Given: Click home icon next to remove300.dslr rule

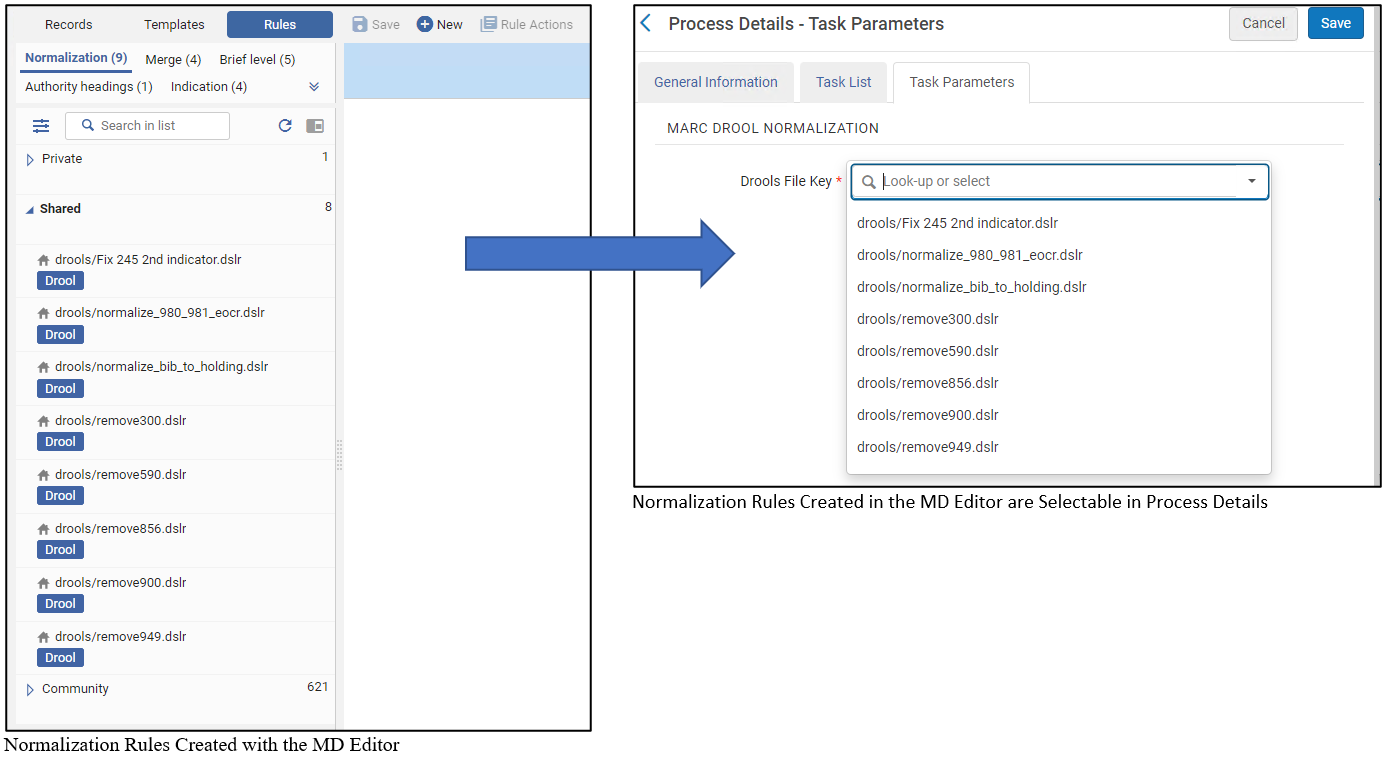Looking at the screenshot, I should click(43, 421).
